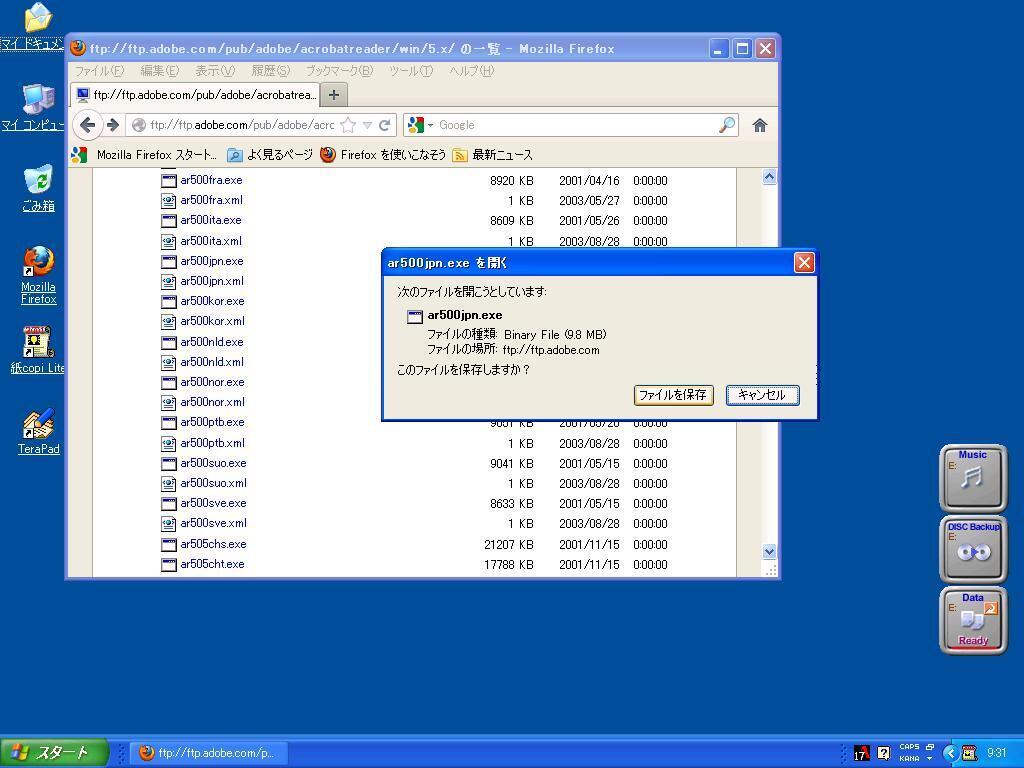The image size is (1024, 768).
Task: Click the Firefox ftp.adobe.com taskbar button
Action: click(x=208, y=753)
